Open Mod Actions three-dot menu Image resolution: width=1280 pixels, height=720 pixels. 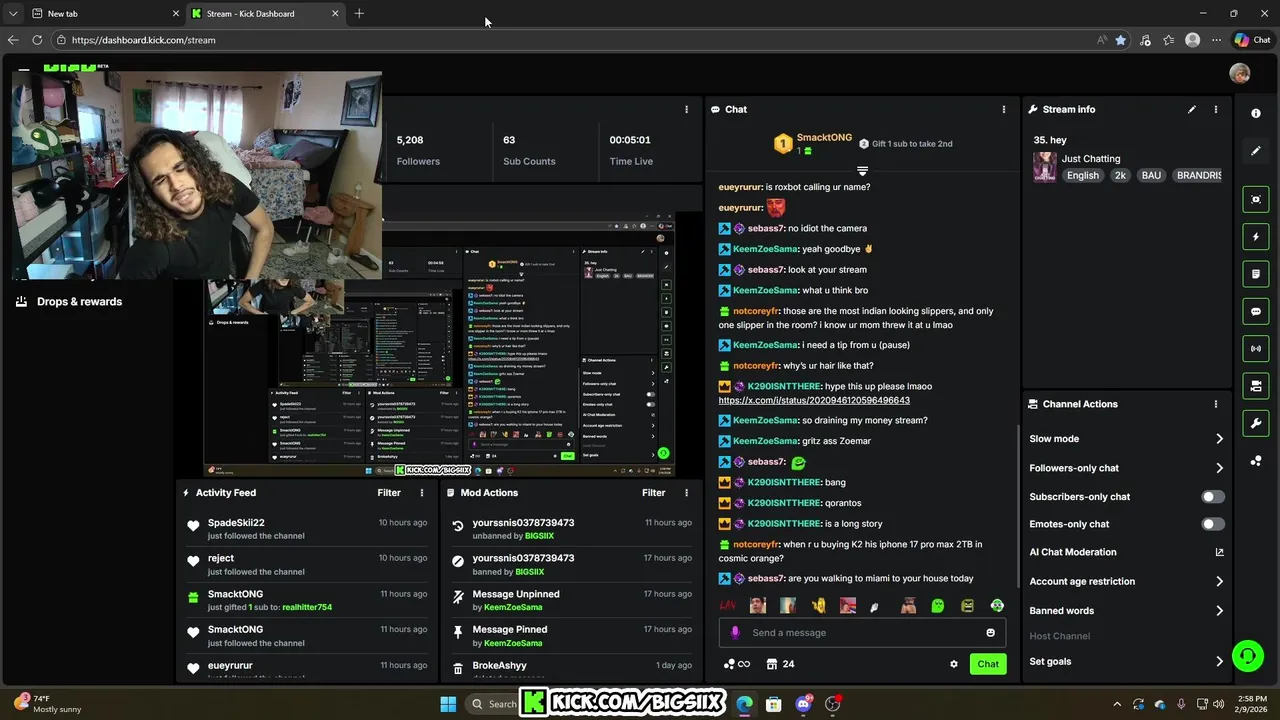click(686, 493)
